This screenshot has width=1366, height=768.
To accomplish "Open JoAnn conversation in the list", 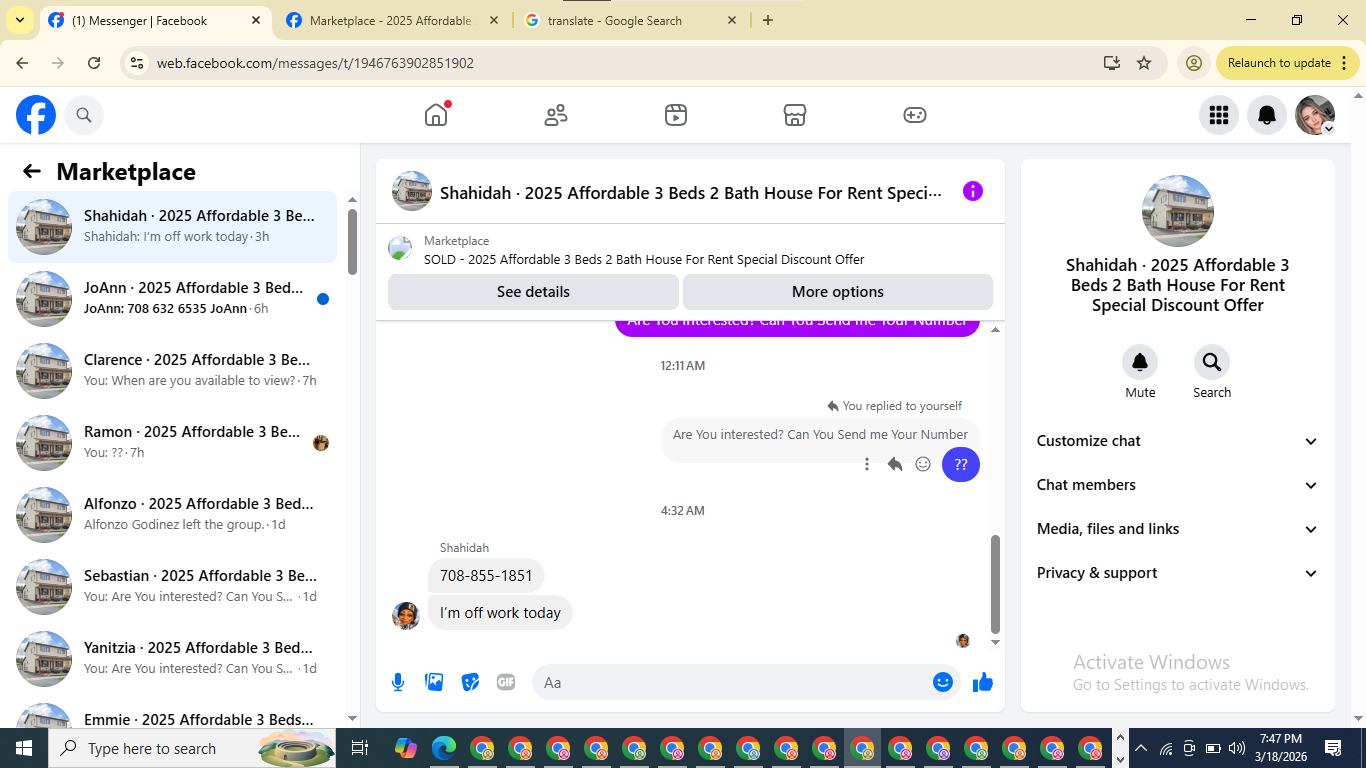I will point(172,299).
